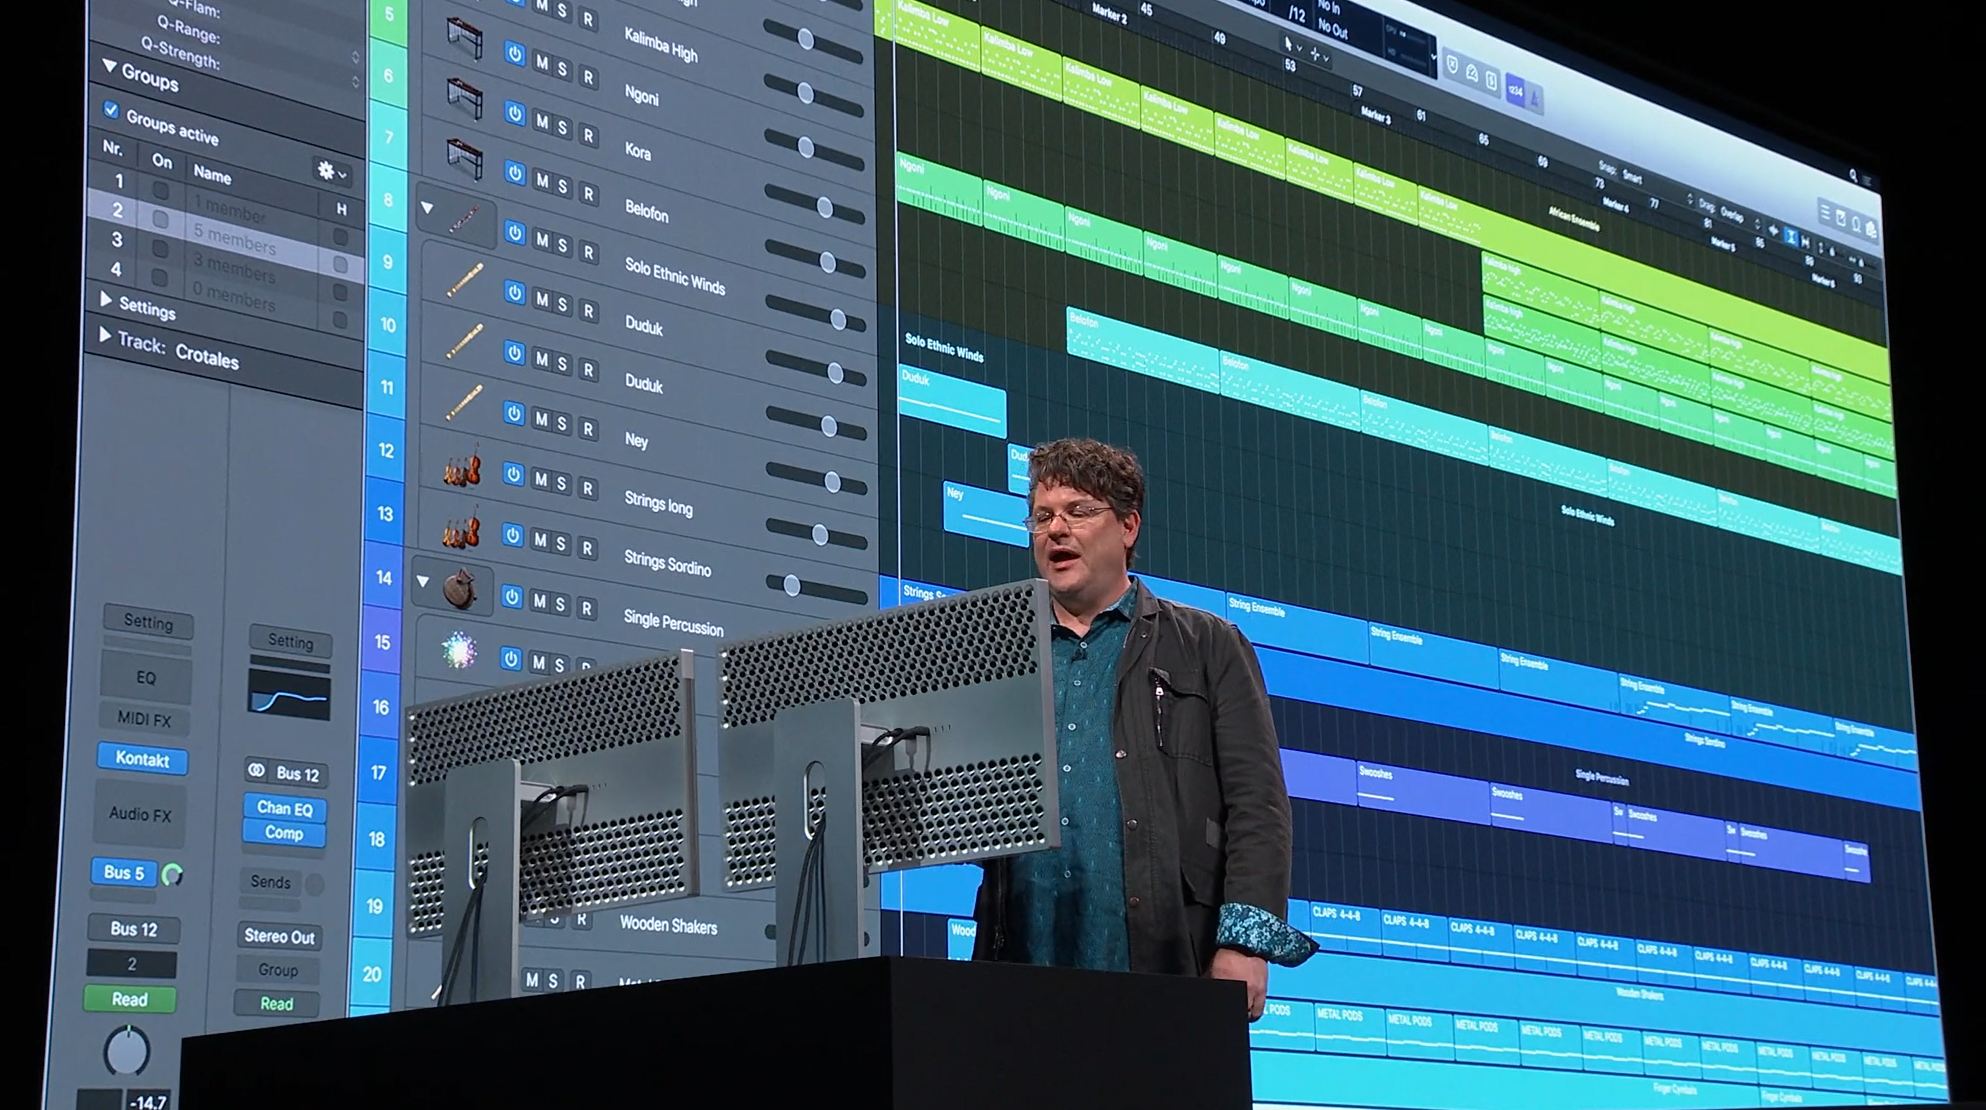Viewport: 1986px width, 1110px height.
Task: Enable the Metronome icon
Action: tap(1534, 98)
